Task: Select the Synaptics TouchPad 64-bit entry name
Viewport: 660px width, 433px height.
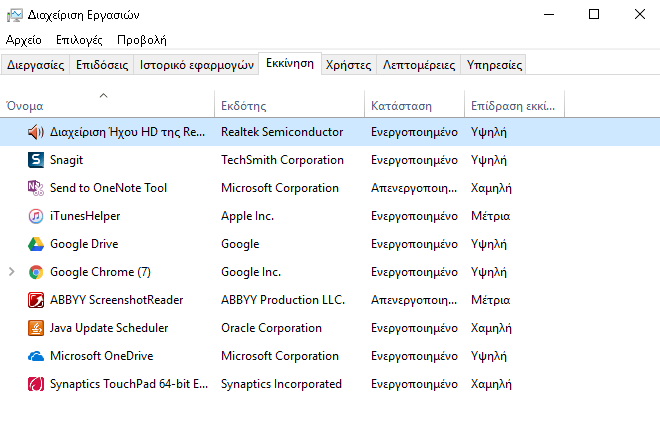Action: pyautogui.click(x=129, y=384)
